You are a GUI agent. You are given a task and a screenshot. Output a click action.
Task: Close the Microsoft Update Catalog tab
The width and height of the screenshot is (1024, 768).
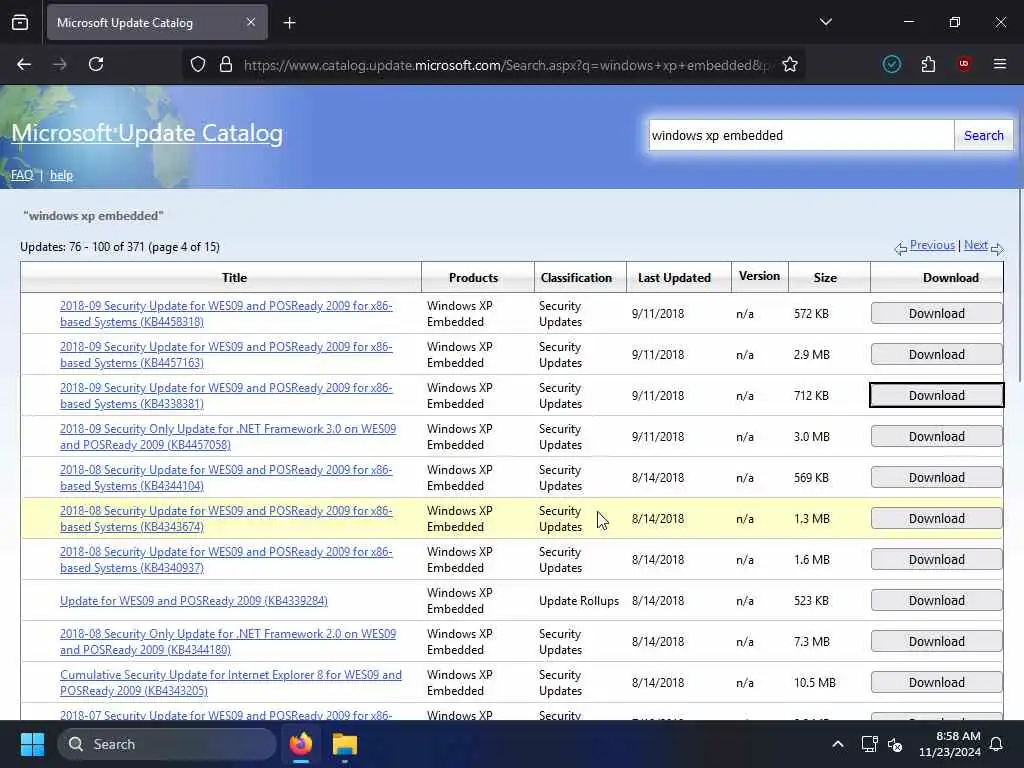click(251, 23)
